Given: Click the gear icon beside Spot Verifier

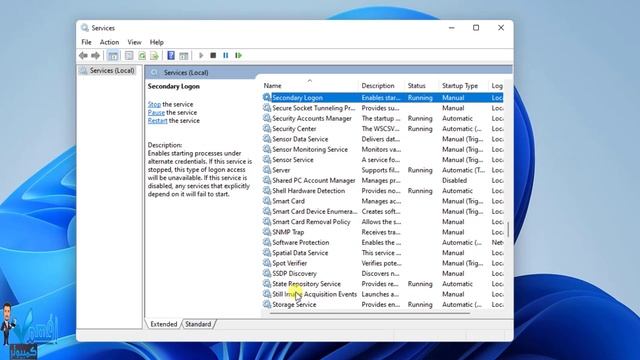Looking at the screenshot, I should click(267, 263).
